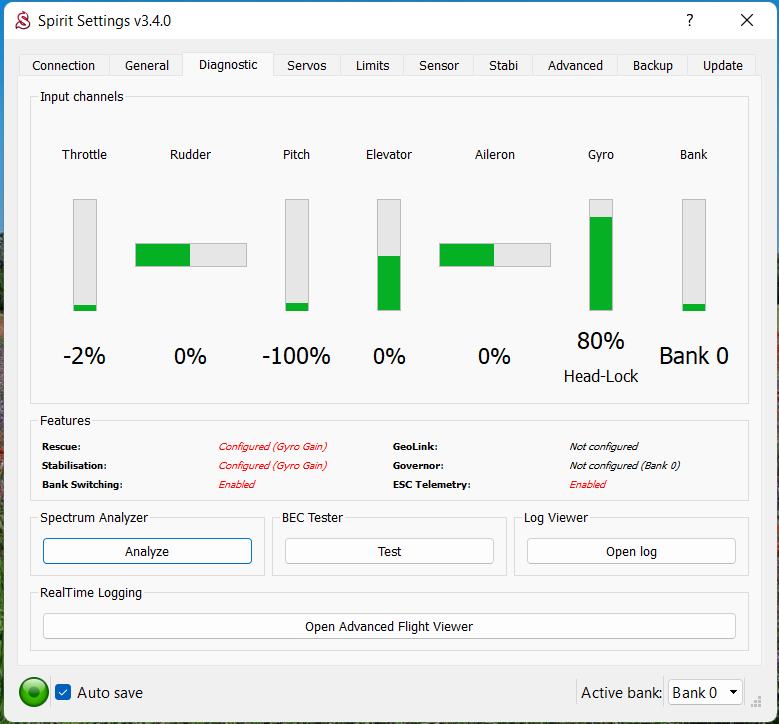Click the Spirit logo in title bar
This screenshot has width=779, height=724.
pyautogui.click(x=21, y=21)
